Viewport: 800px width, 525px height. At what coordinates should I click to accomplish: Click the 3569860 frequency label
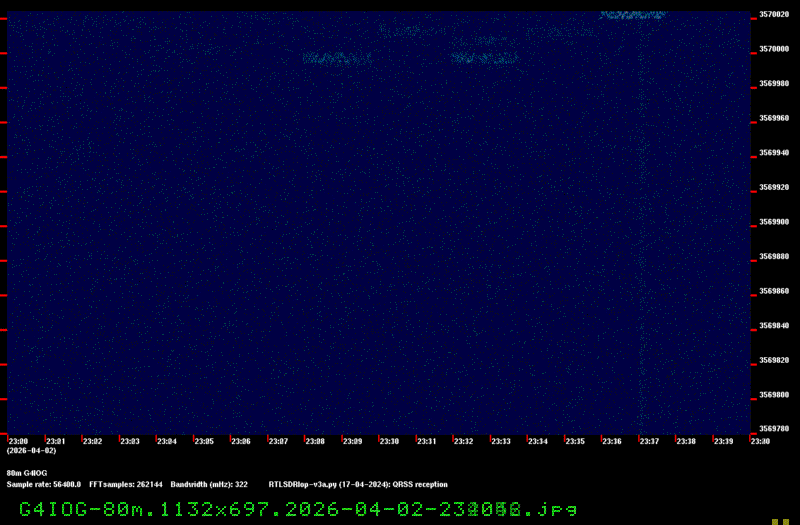[x=774, y=291]
